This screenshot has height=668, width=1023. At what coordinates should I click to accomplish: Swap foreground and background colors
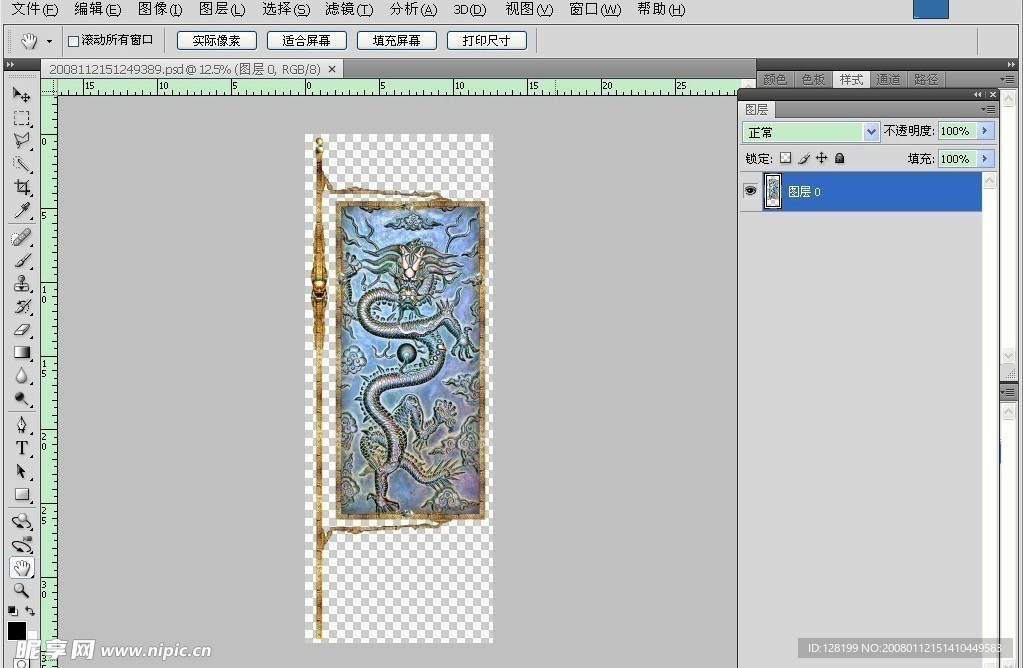coord(30,611)
